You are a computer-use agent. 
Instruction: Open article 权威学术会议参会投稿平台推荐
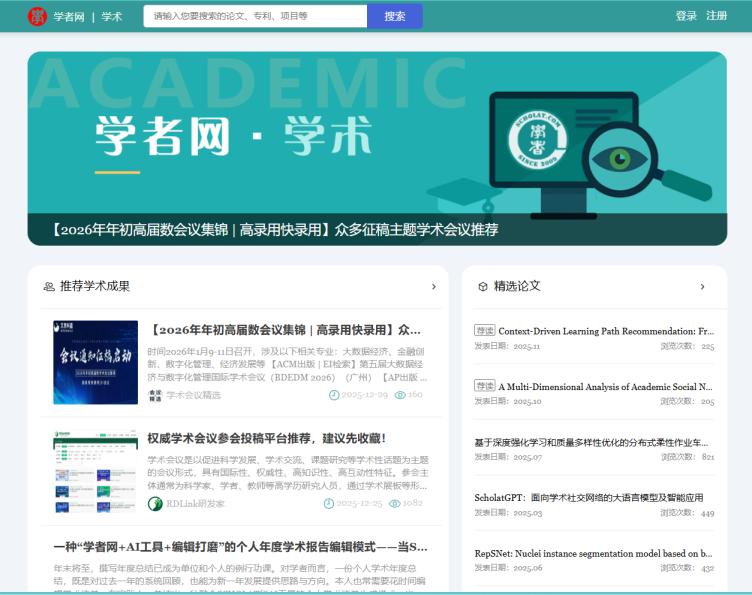[x=266, y=438]
